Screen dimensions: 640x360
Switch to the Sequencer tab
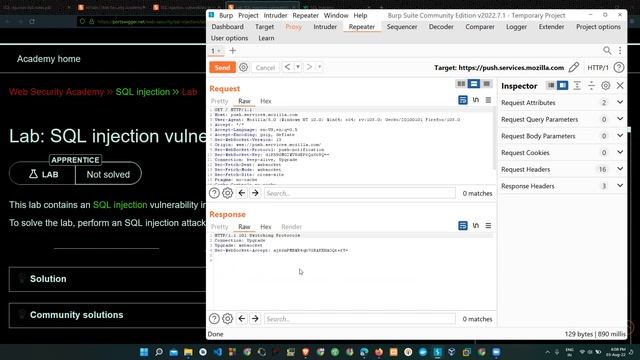[x=402, y=27]
